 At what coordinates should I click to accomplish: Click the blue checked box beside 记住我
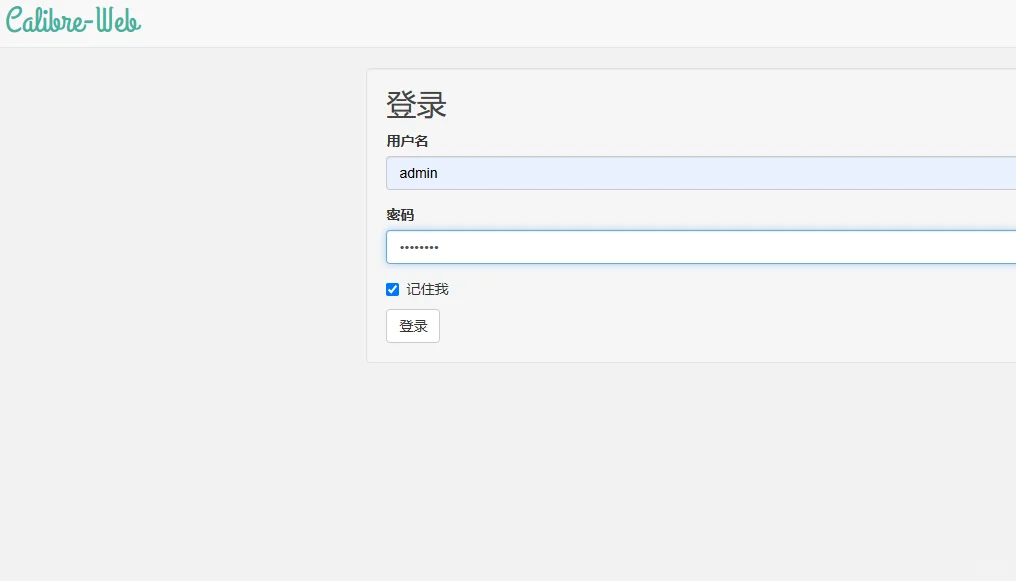(392, 290)
